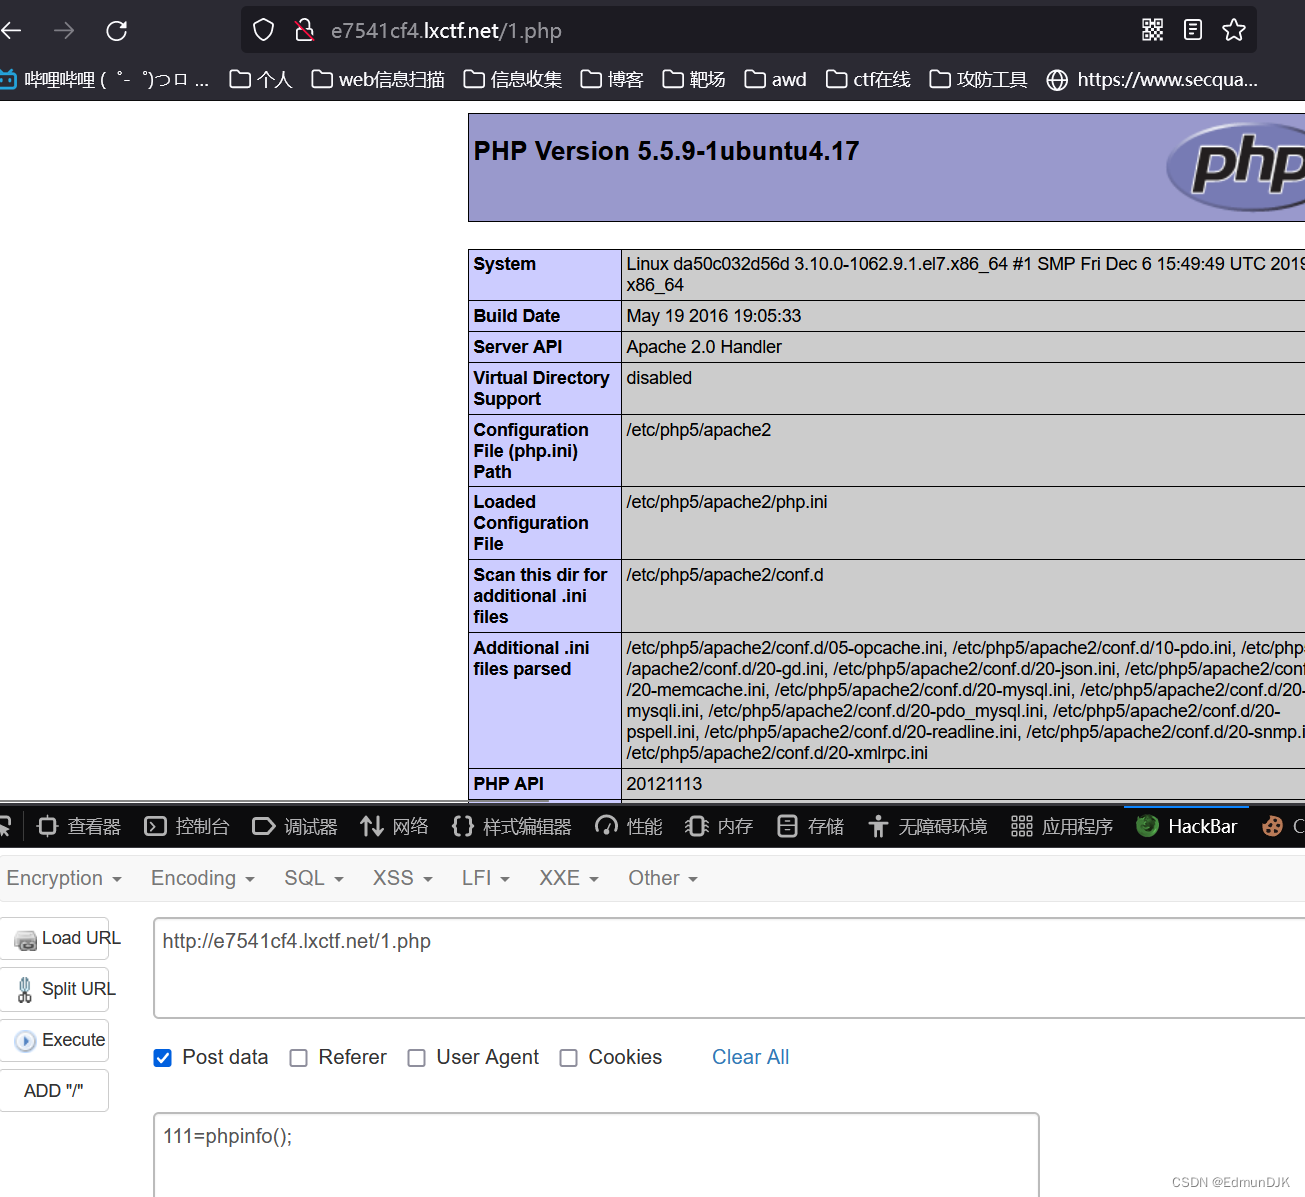The width and height of the screenshot is (1305, 1197).
Task: Uncheck the Post data checkbox
Action: pos(162,1058)
